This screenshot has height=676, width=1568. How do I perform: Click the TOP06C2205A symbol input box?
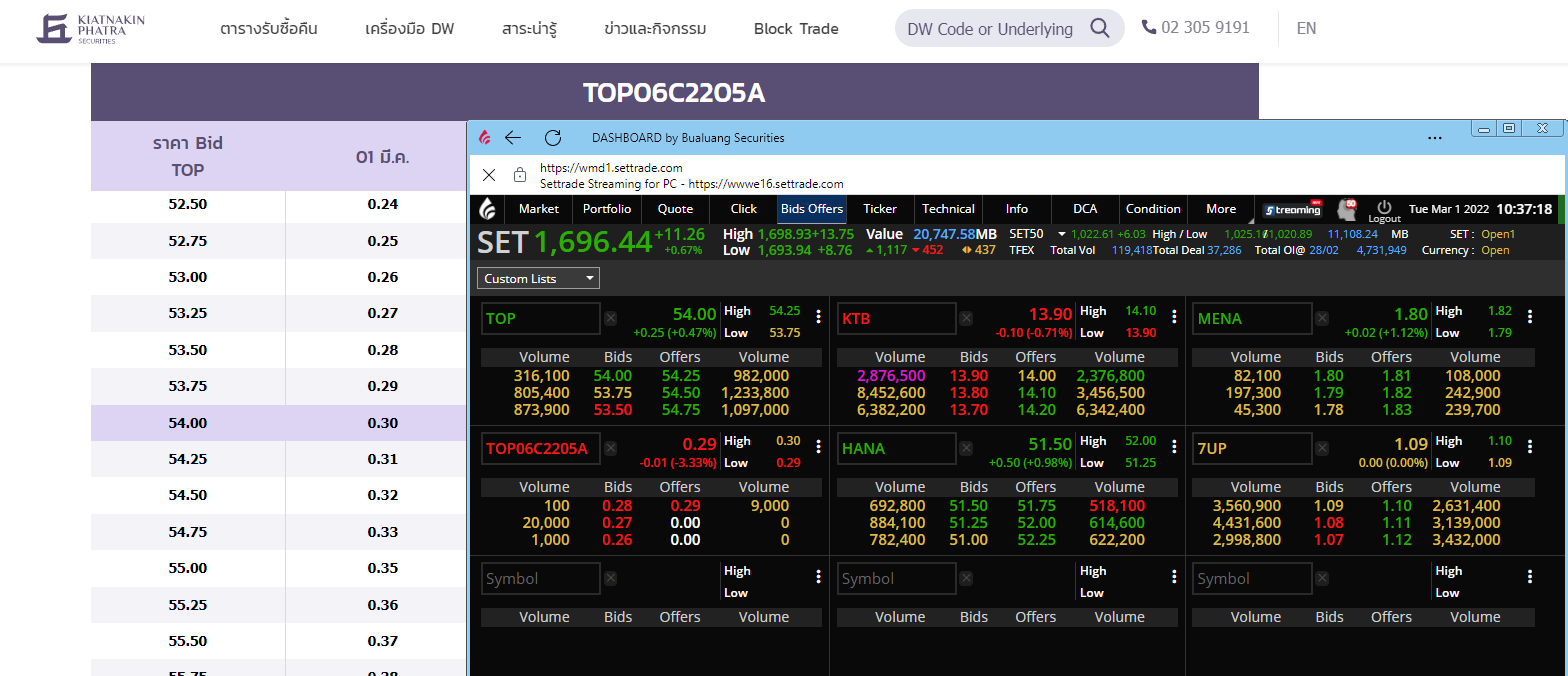[541, 449]
